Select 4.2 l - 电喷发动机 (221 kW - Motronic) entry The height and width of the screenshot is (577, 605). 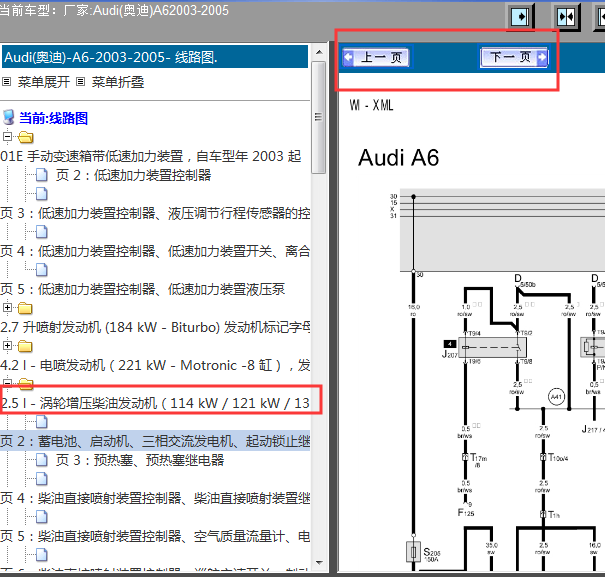[x=155, y=365]
